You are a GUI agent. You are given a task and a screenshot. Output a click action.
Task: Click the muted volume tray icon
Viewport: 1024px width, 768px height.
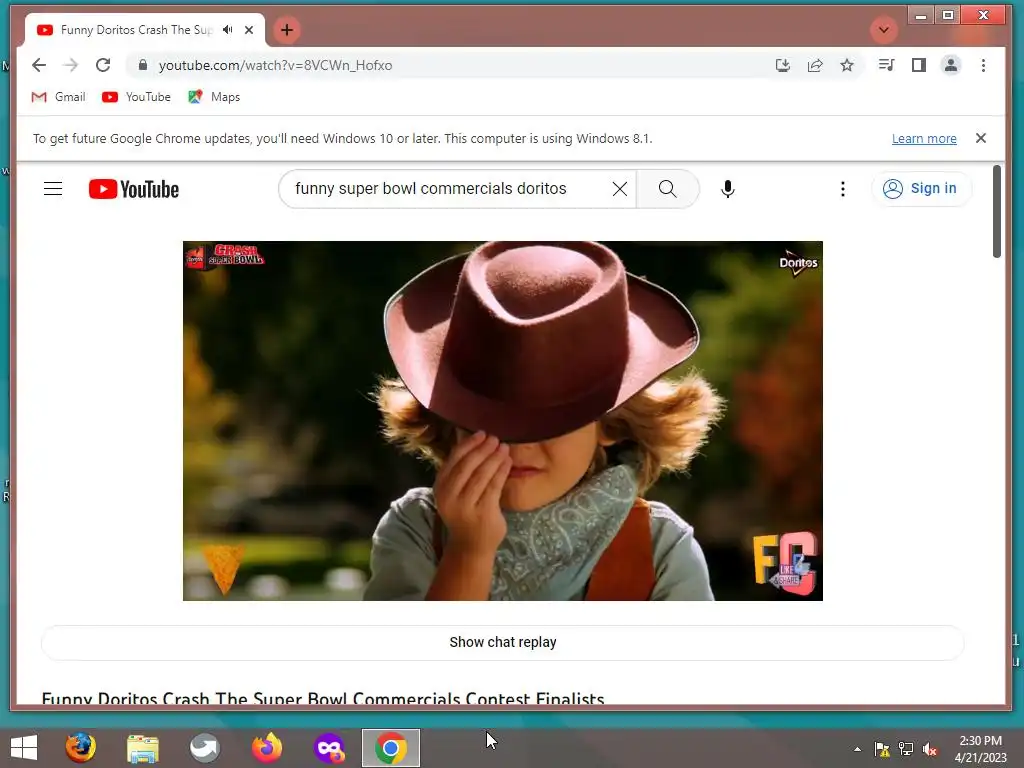929,749
